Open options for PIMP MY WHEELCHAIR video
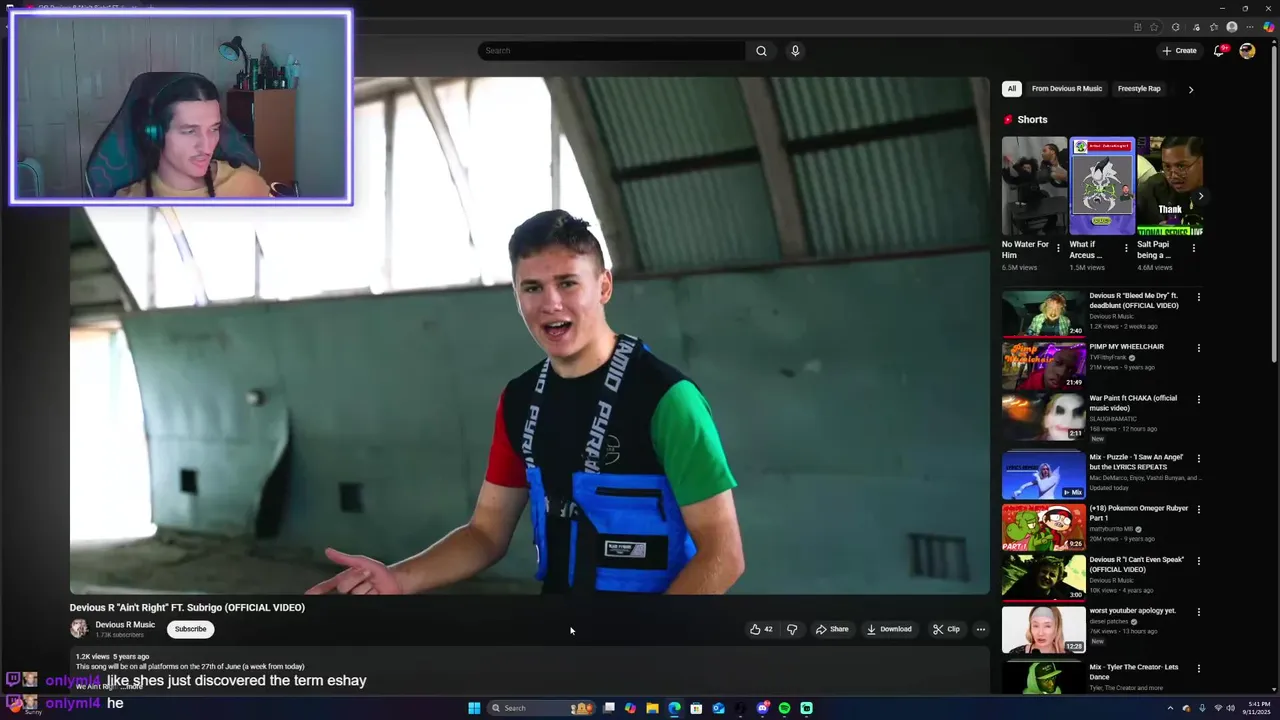The width and height of the screenshot is (1280, 720). click(x=1199, y=348)
